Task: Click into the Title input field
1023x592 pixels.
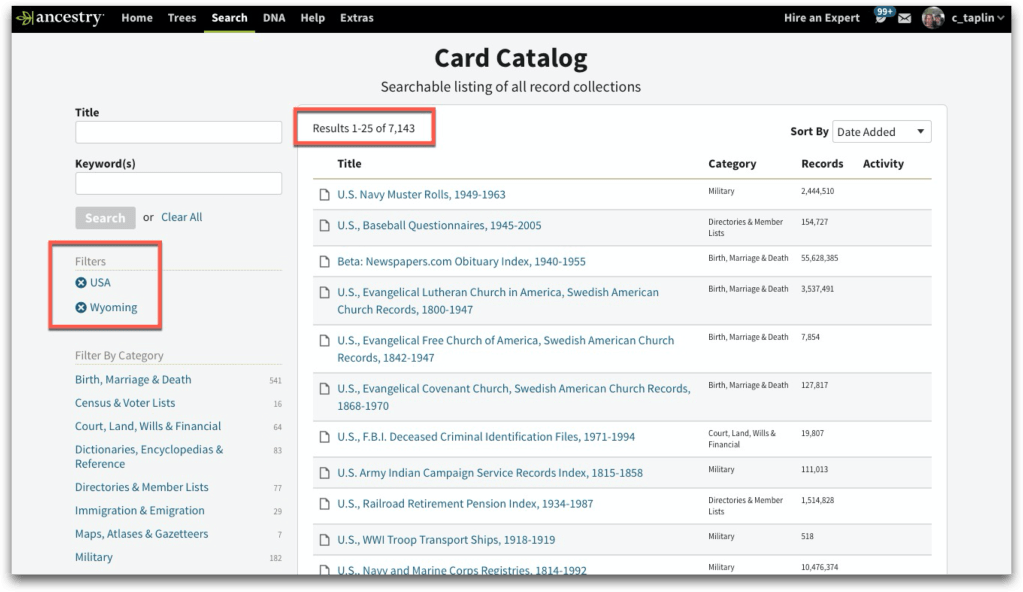Action: (x=178, y=133)
